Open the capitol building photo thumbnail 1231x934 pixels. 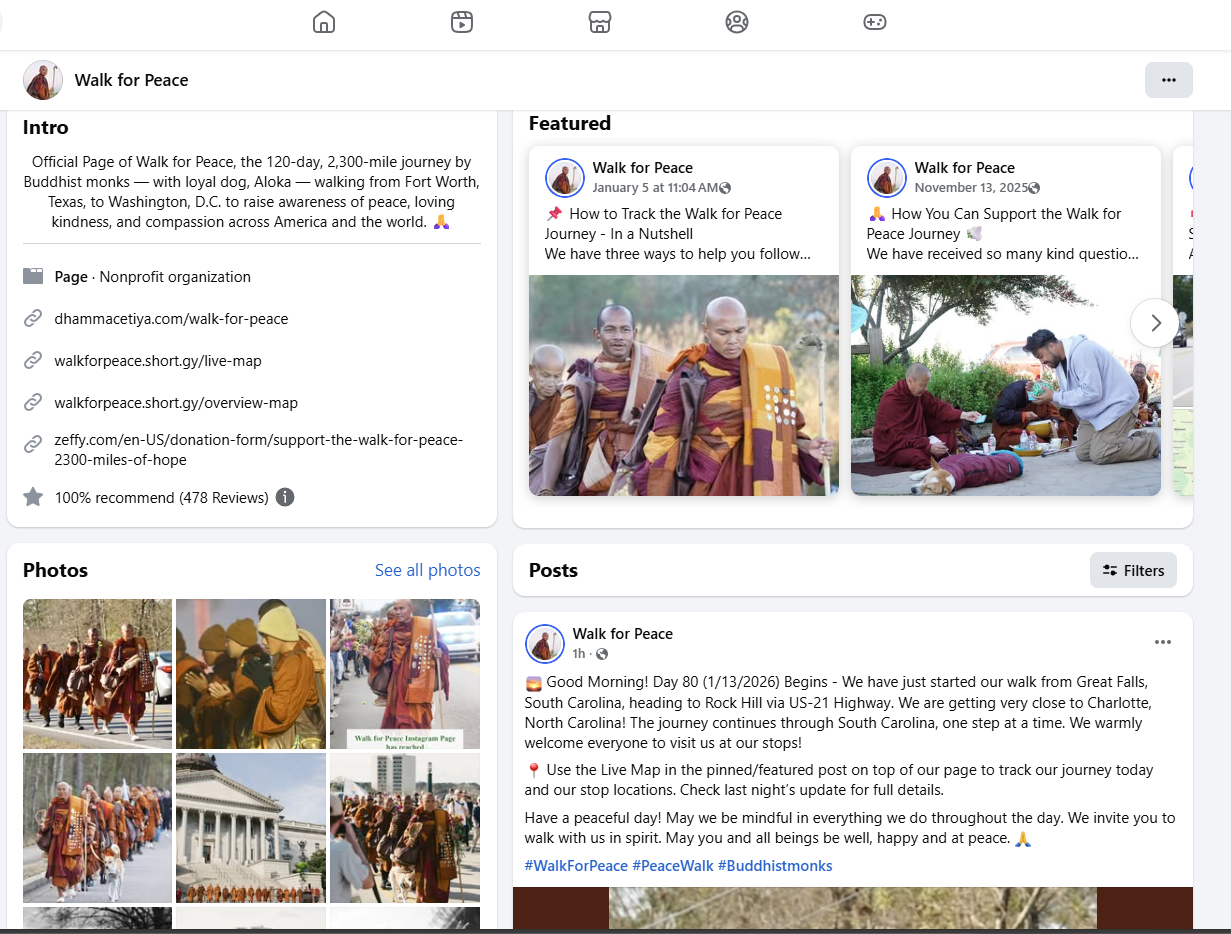point(250,828)
